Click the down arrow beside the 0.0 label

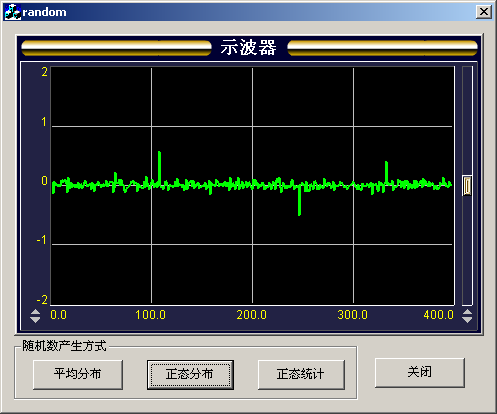35,320
